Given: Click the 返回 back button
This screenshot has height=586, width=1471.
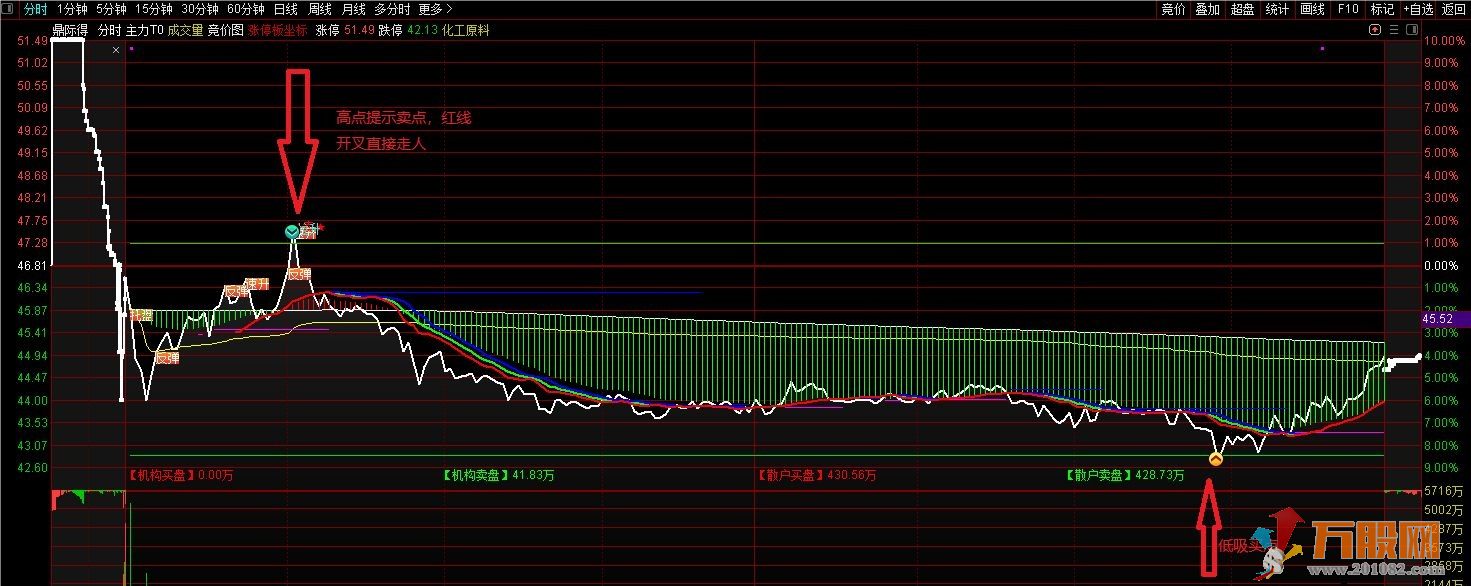Looking at the screenshot, I should pyautogui.click(x=1453, y=9).
